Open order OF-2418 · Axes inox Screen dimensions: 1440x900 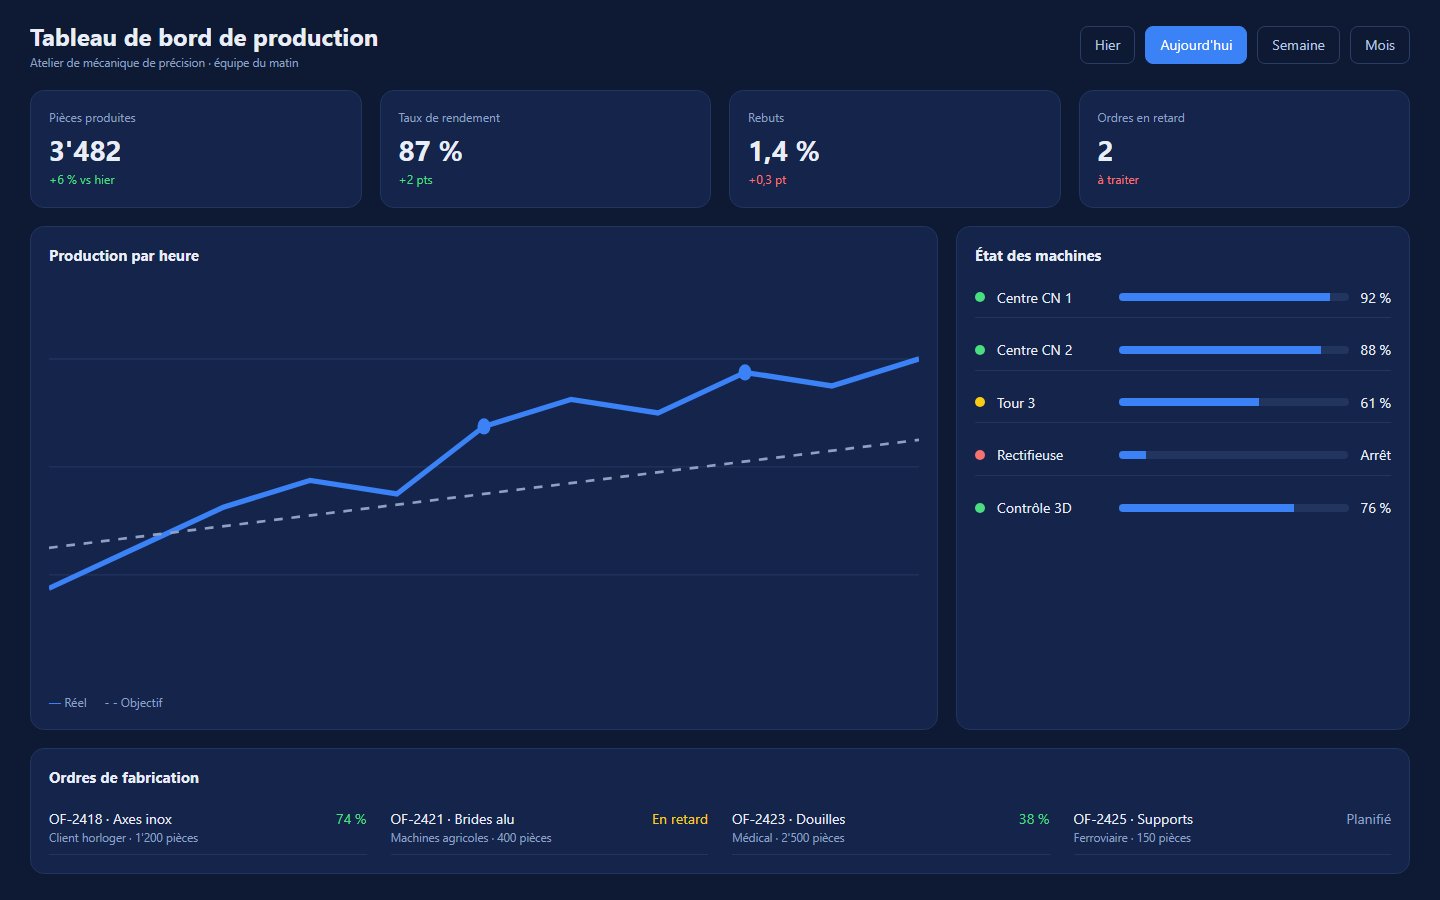(208, 829)
